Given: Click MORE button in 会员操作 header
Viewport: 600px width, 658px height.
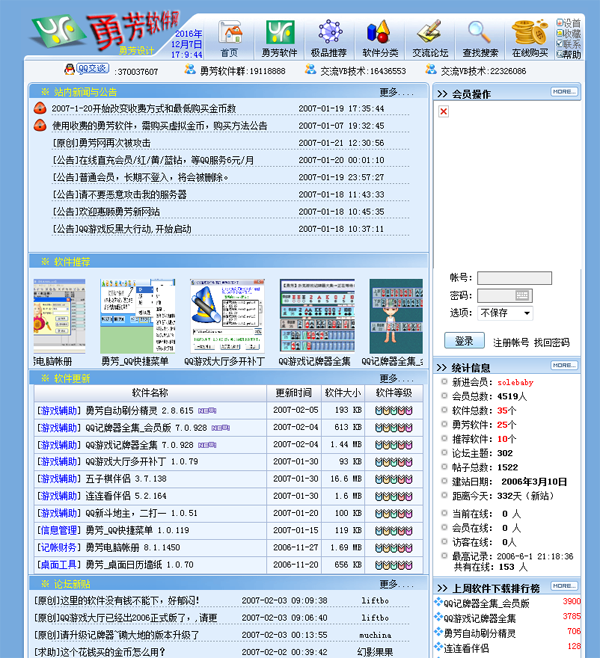Looking at the screenshot, I should click(x=564, y=92).
